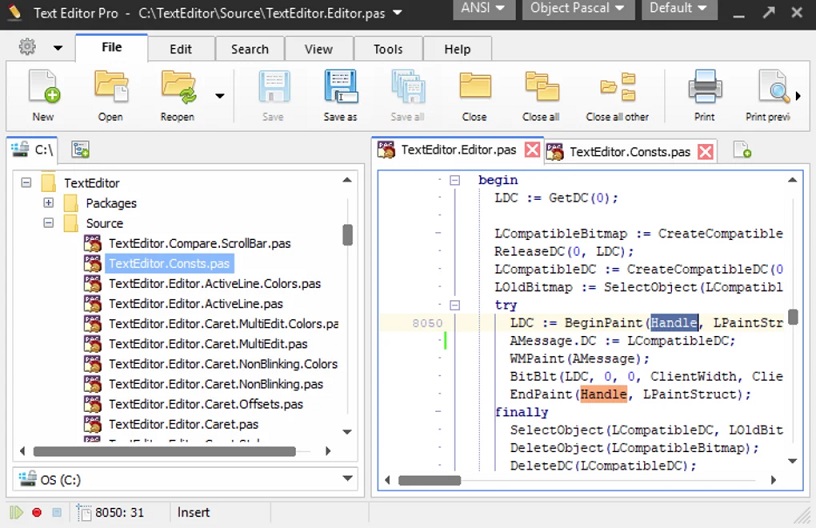816x528 pixels.
Task: Open Print preview icon
Action: 773,86
